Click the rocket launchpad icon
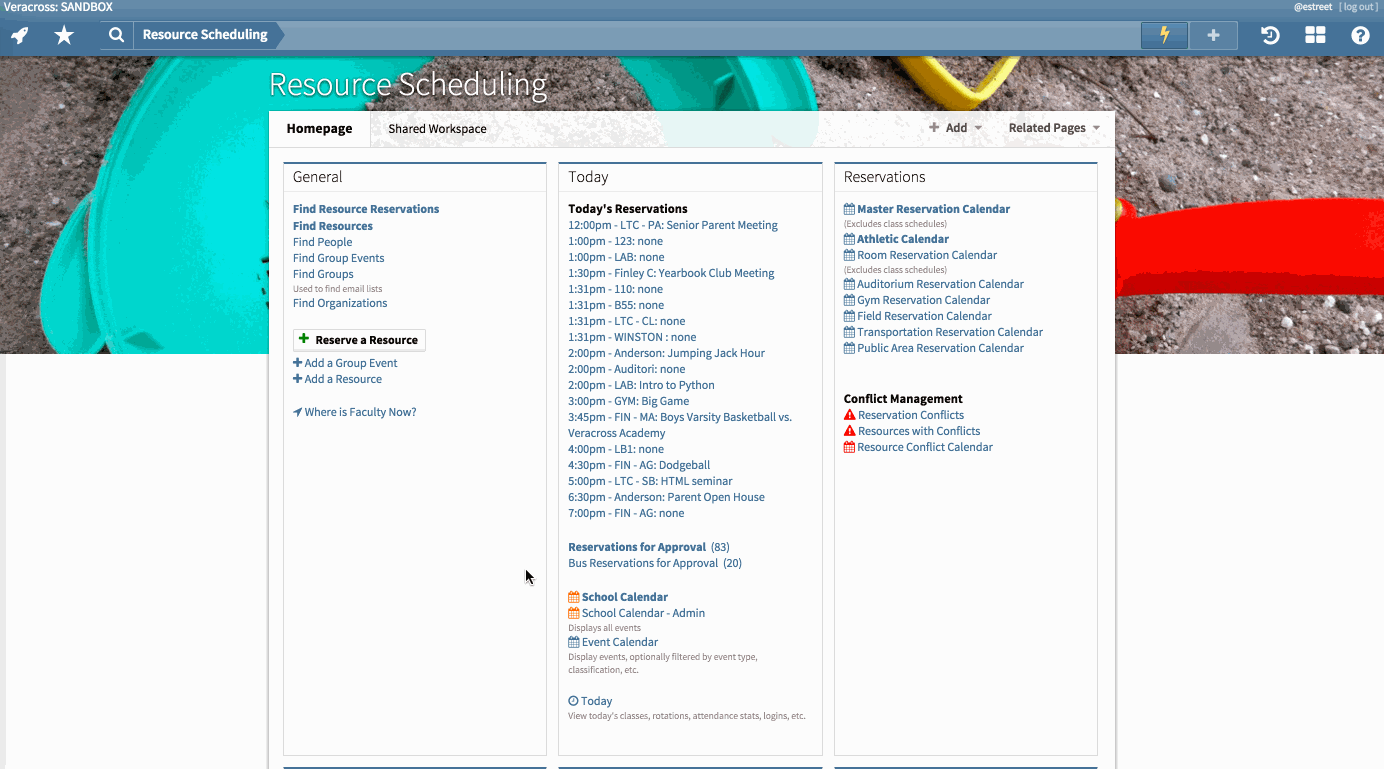Screen dimensions: 1384x769 click(18, 34)
